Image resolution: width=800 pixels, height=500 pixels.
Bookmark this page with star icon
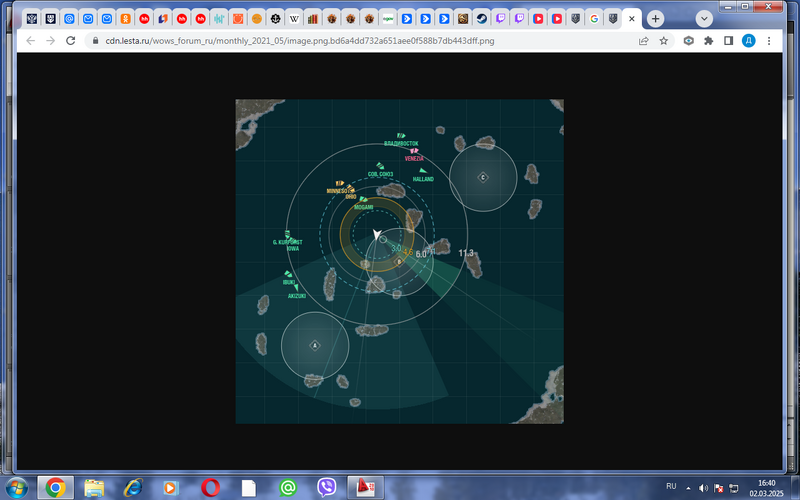(663, 41)
